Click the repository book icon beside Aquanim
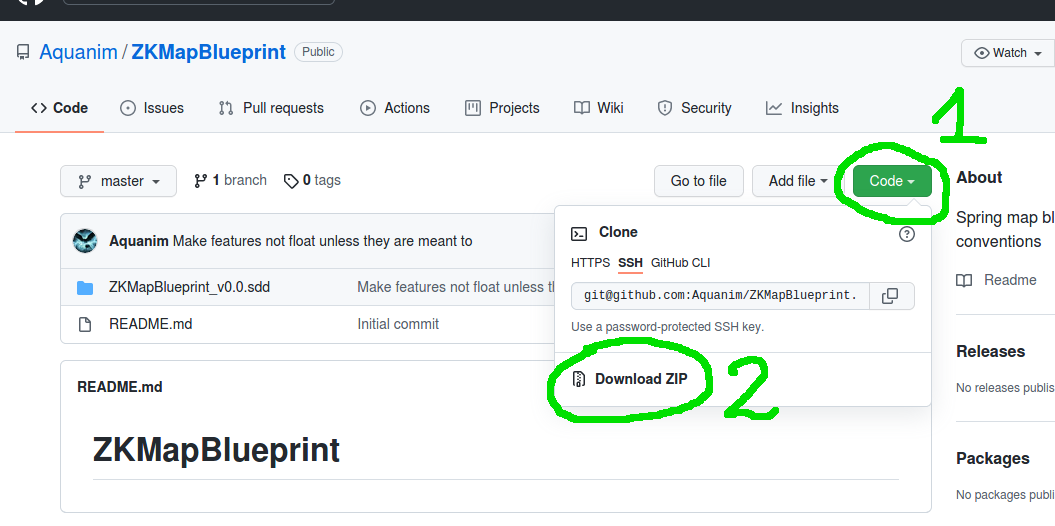 [x=24, y=52]
